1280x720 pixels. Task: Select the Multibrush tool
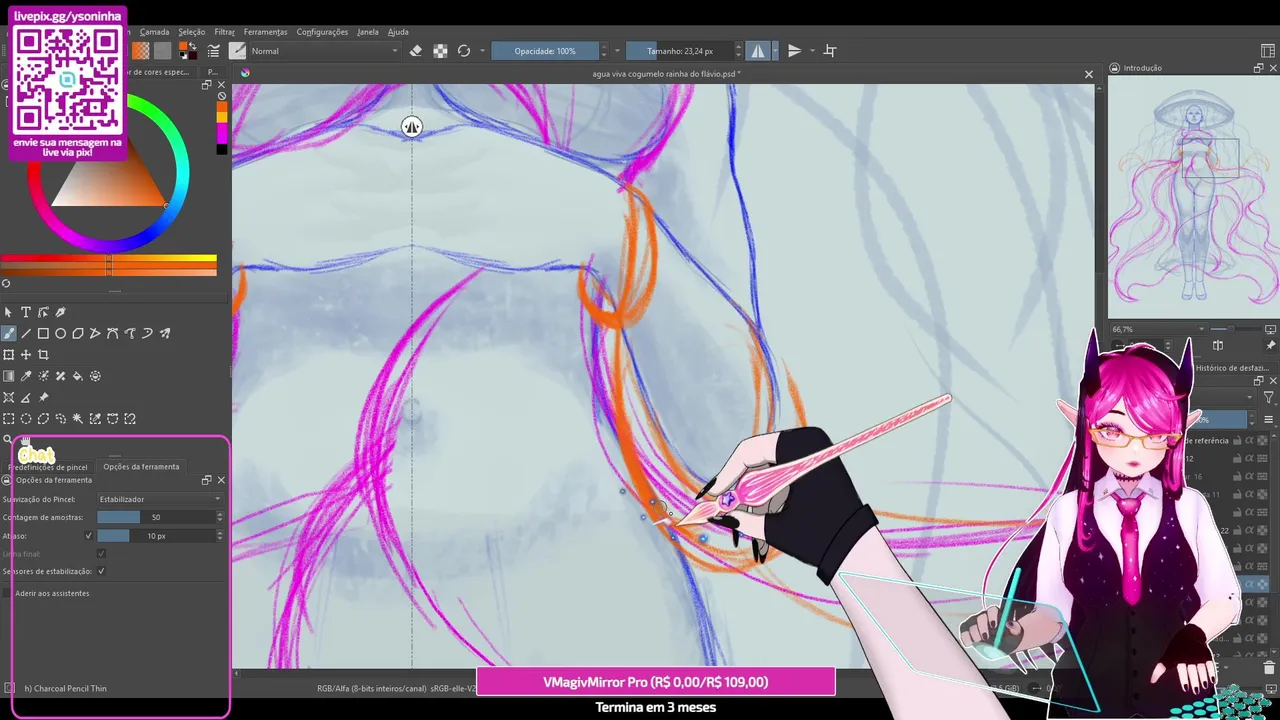[x=164, y=333]
